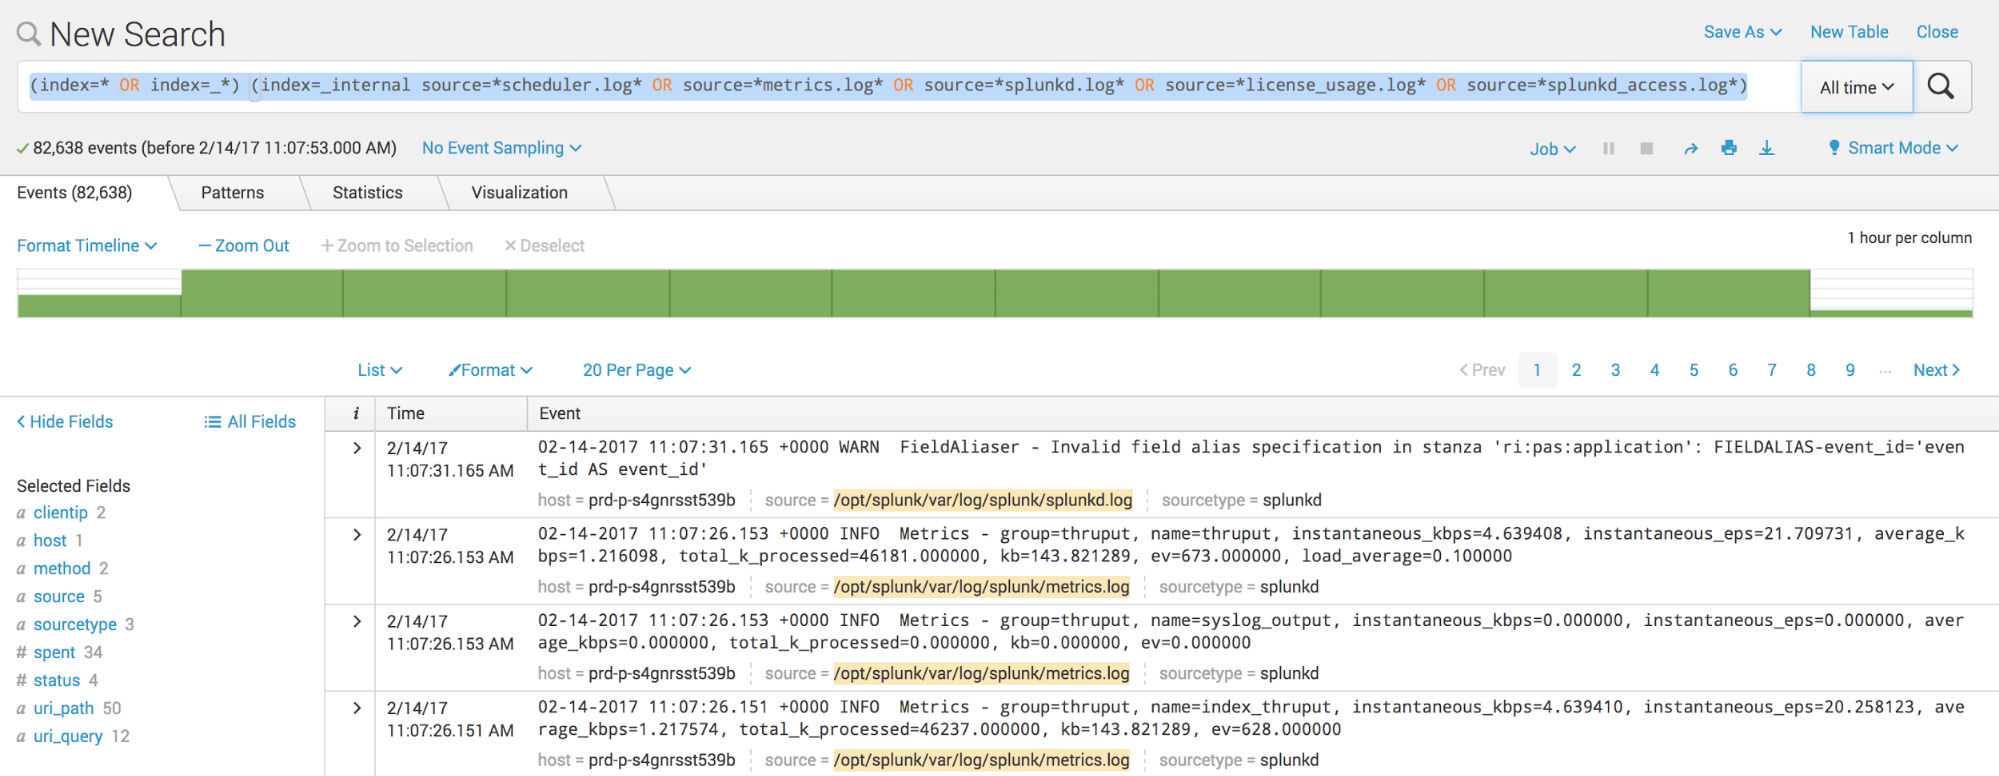
Task: Select last short timeline column
Action: (x=1891, y=313)
